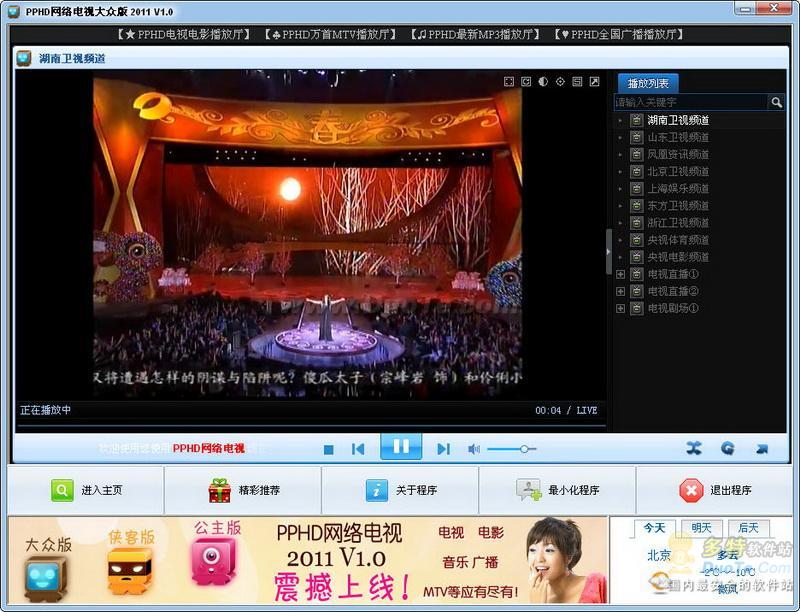Switch weather to 明天 tab
This screenshot has width=800, height=612.
point(702,528)
